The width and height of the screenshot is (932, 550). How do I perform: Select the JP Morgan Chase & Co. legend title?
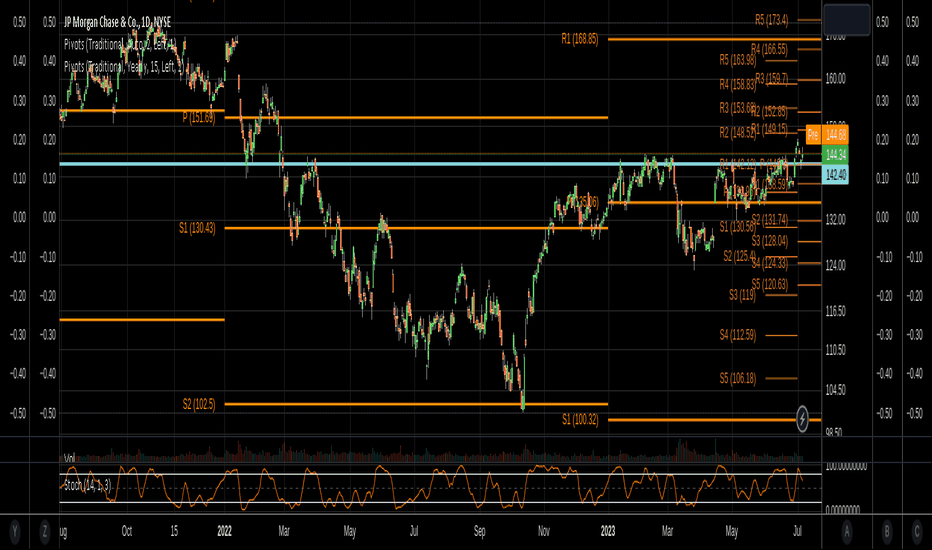pyautogui.click(x=117, y=22)
